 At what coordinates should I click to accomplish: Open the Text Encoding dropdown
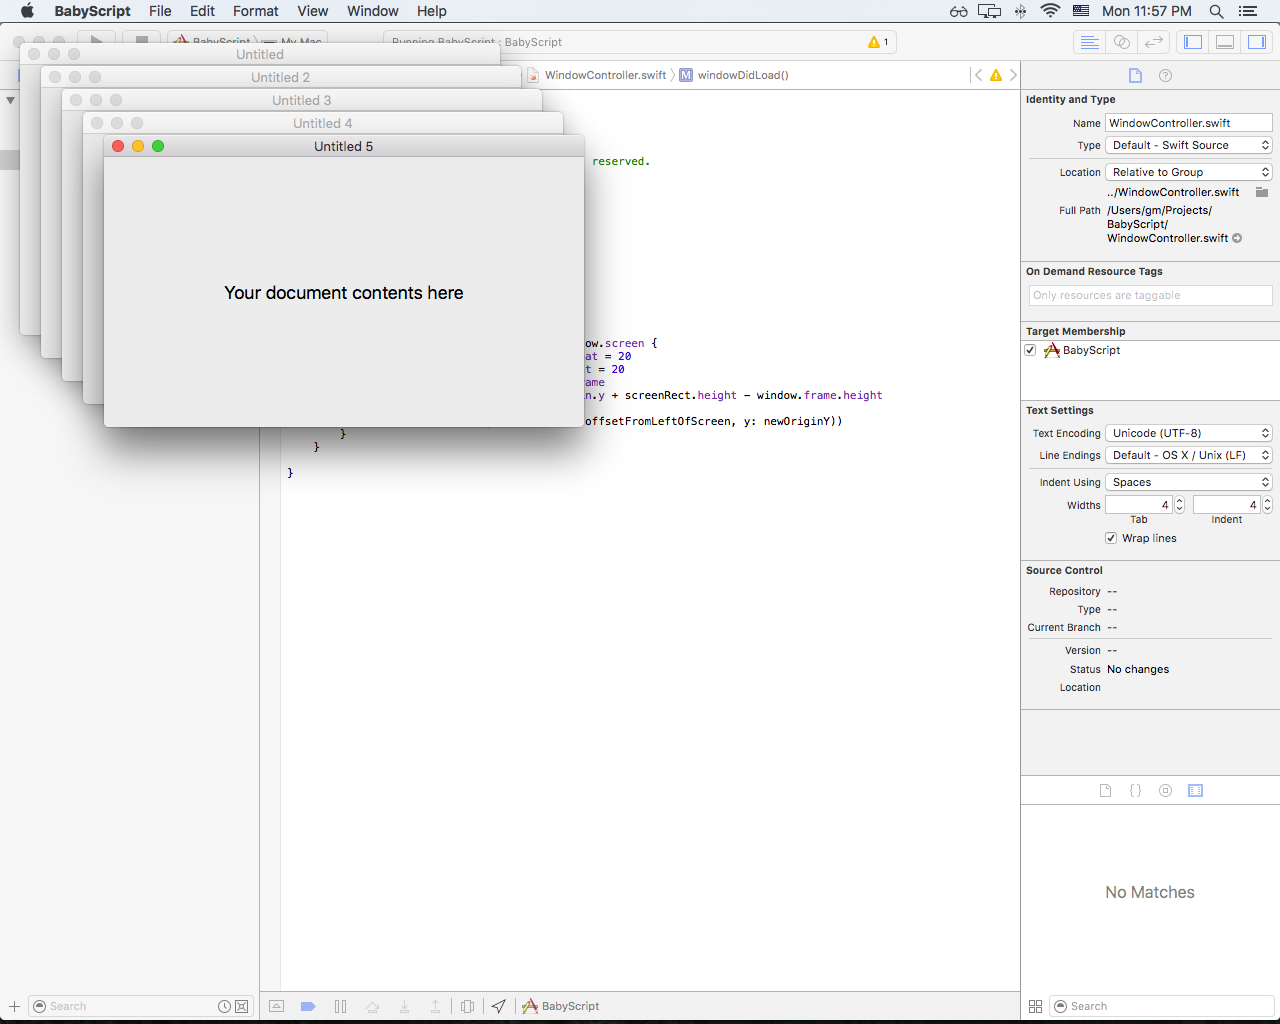coord(1189,433)
